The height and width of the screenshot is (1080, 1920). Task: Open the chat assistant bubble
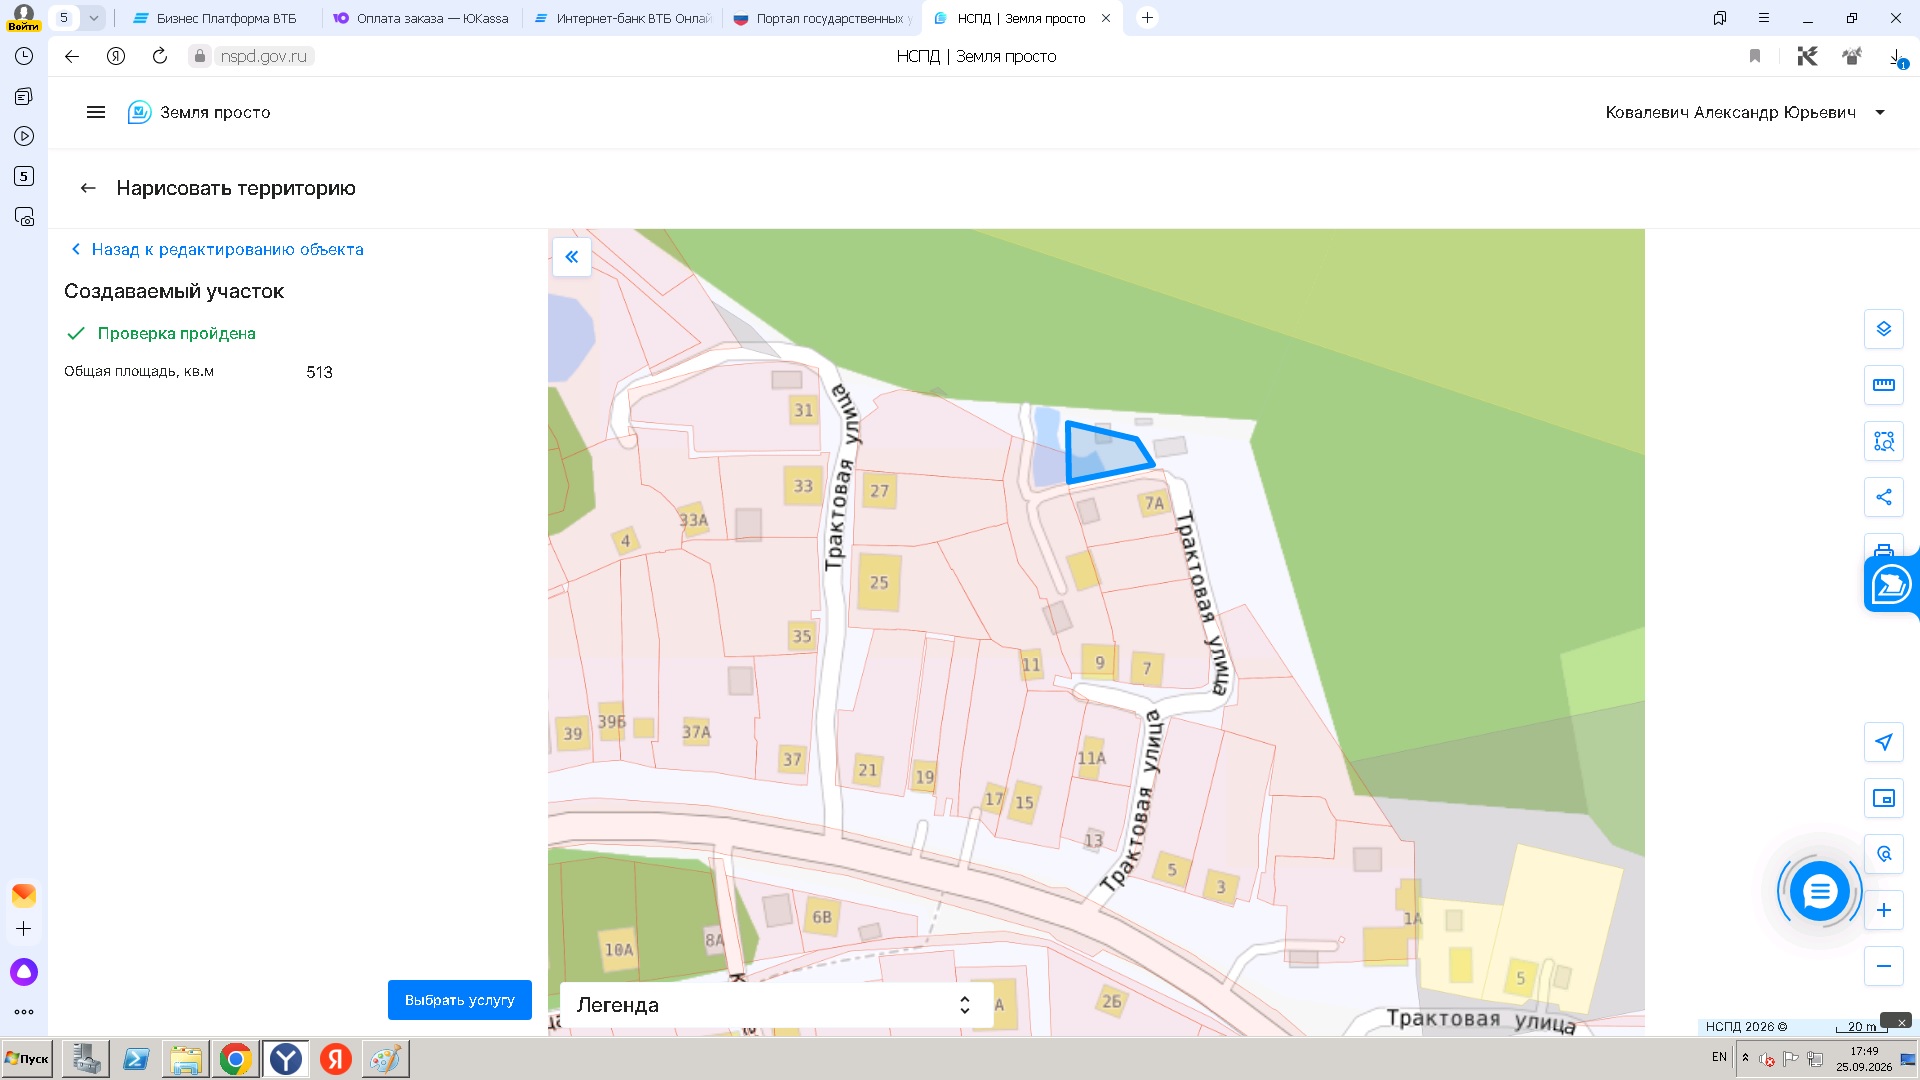(x=1819, y=891)
